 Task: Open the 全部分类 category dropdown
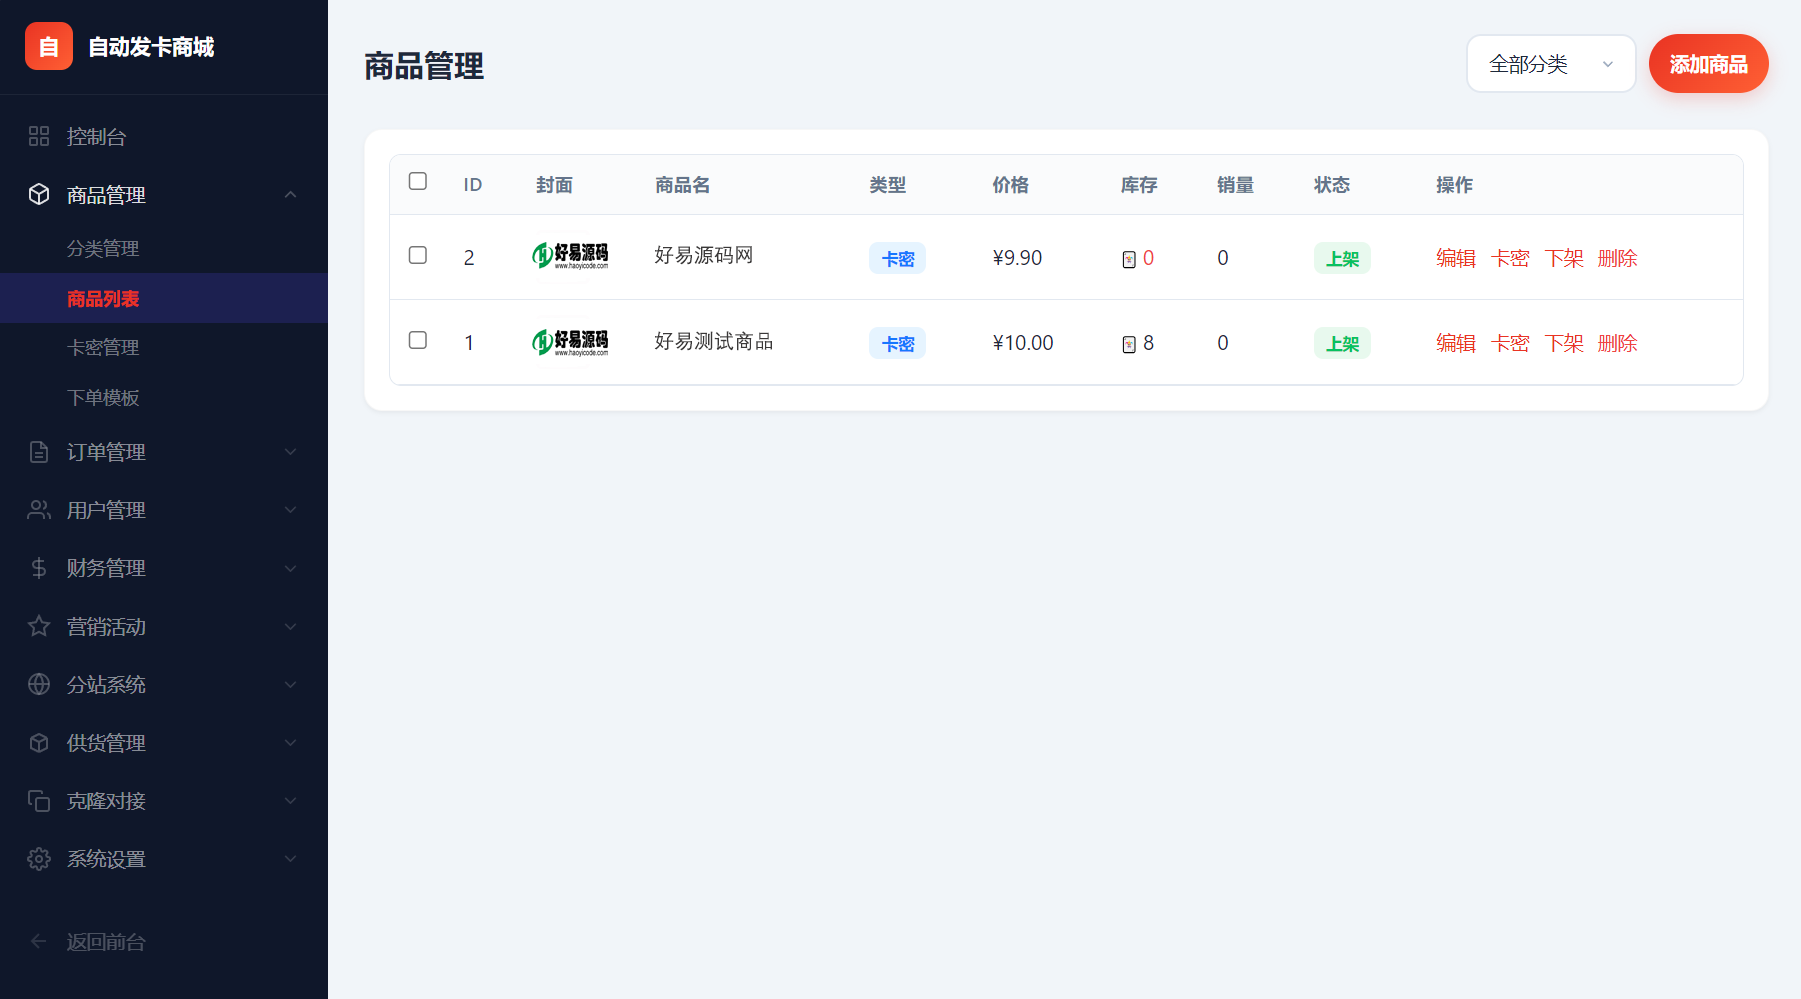(x=1550, y=63)
